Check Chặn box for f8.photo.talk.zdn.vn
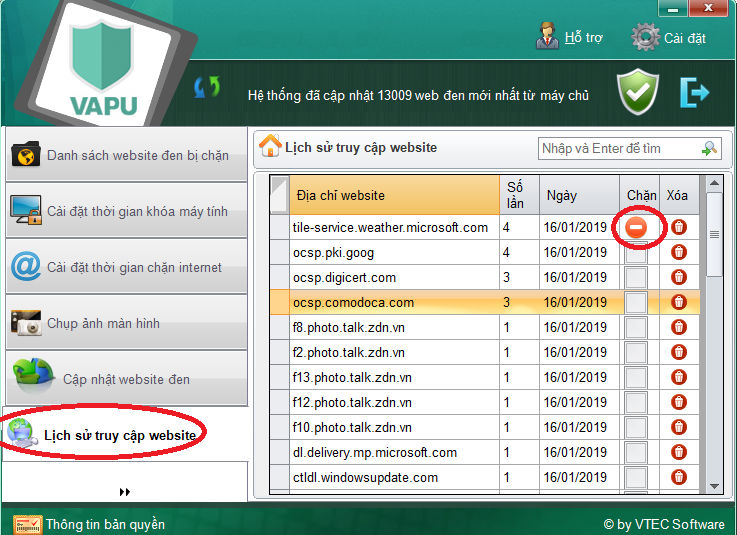Viewport: 737px width, 535px height. [636, 327]
